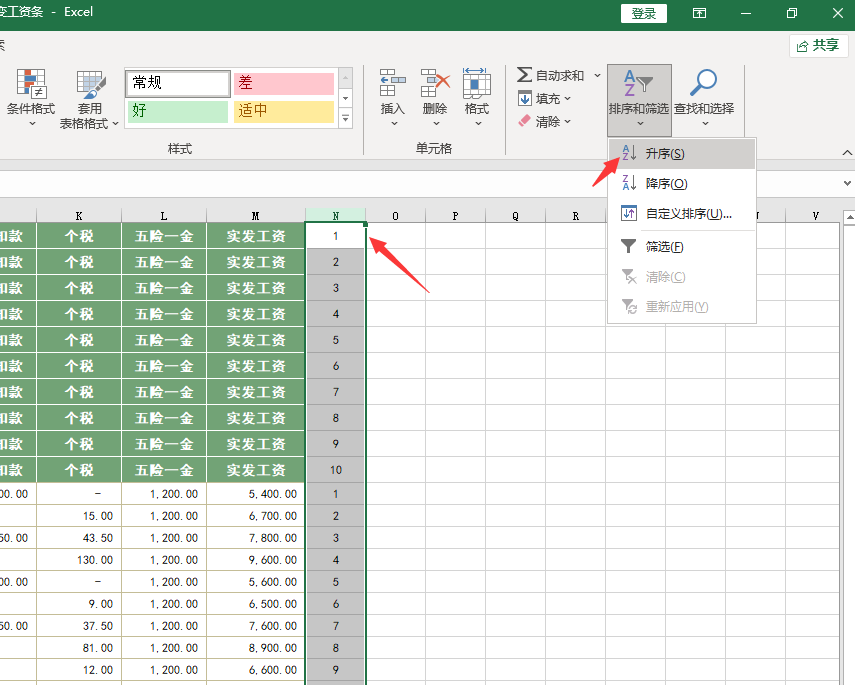
Task: Collapse the ribbon with the chevron arrow
Action: pos(847,153)
